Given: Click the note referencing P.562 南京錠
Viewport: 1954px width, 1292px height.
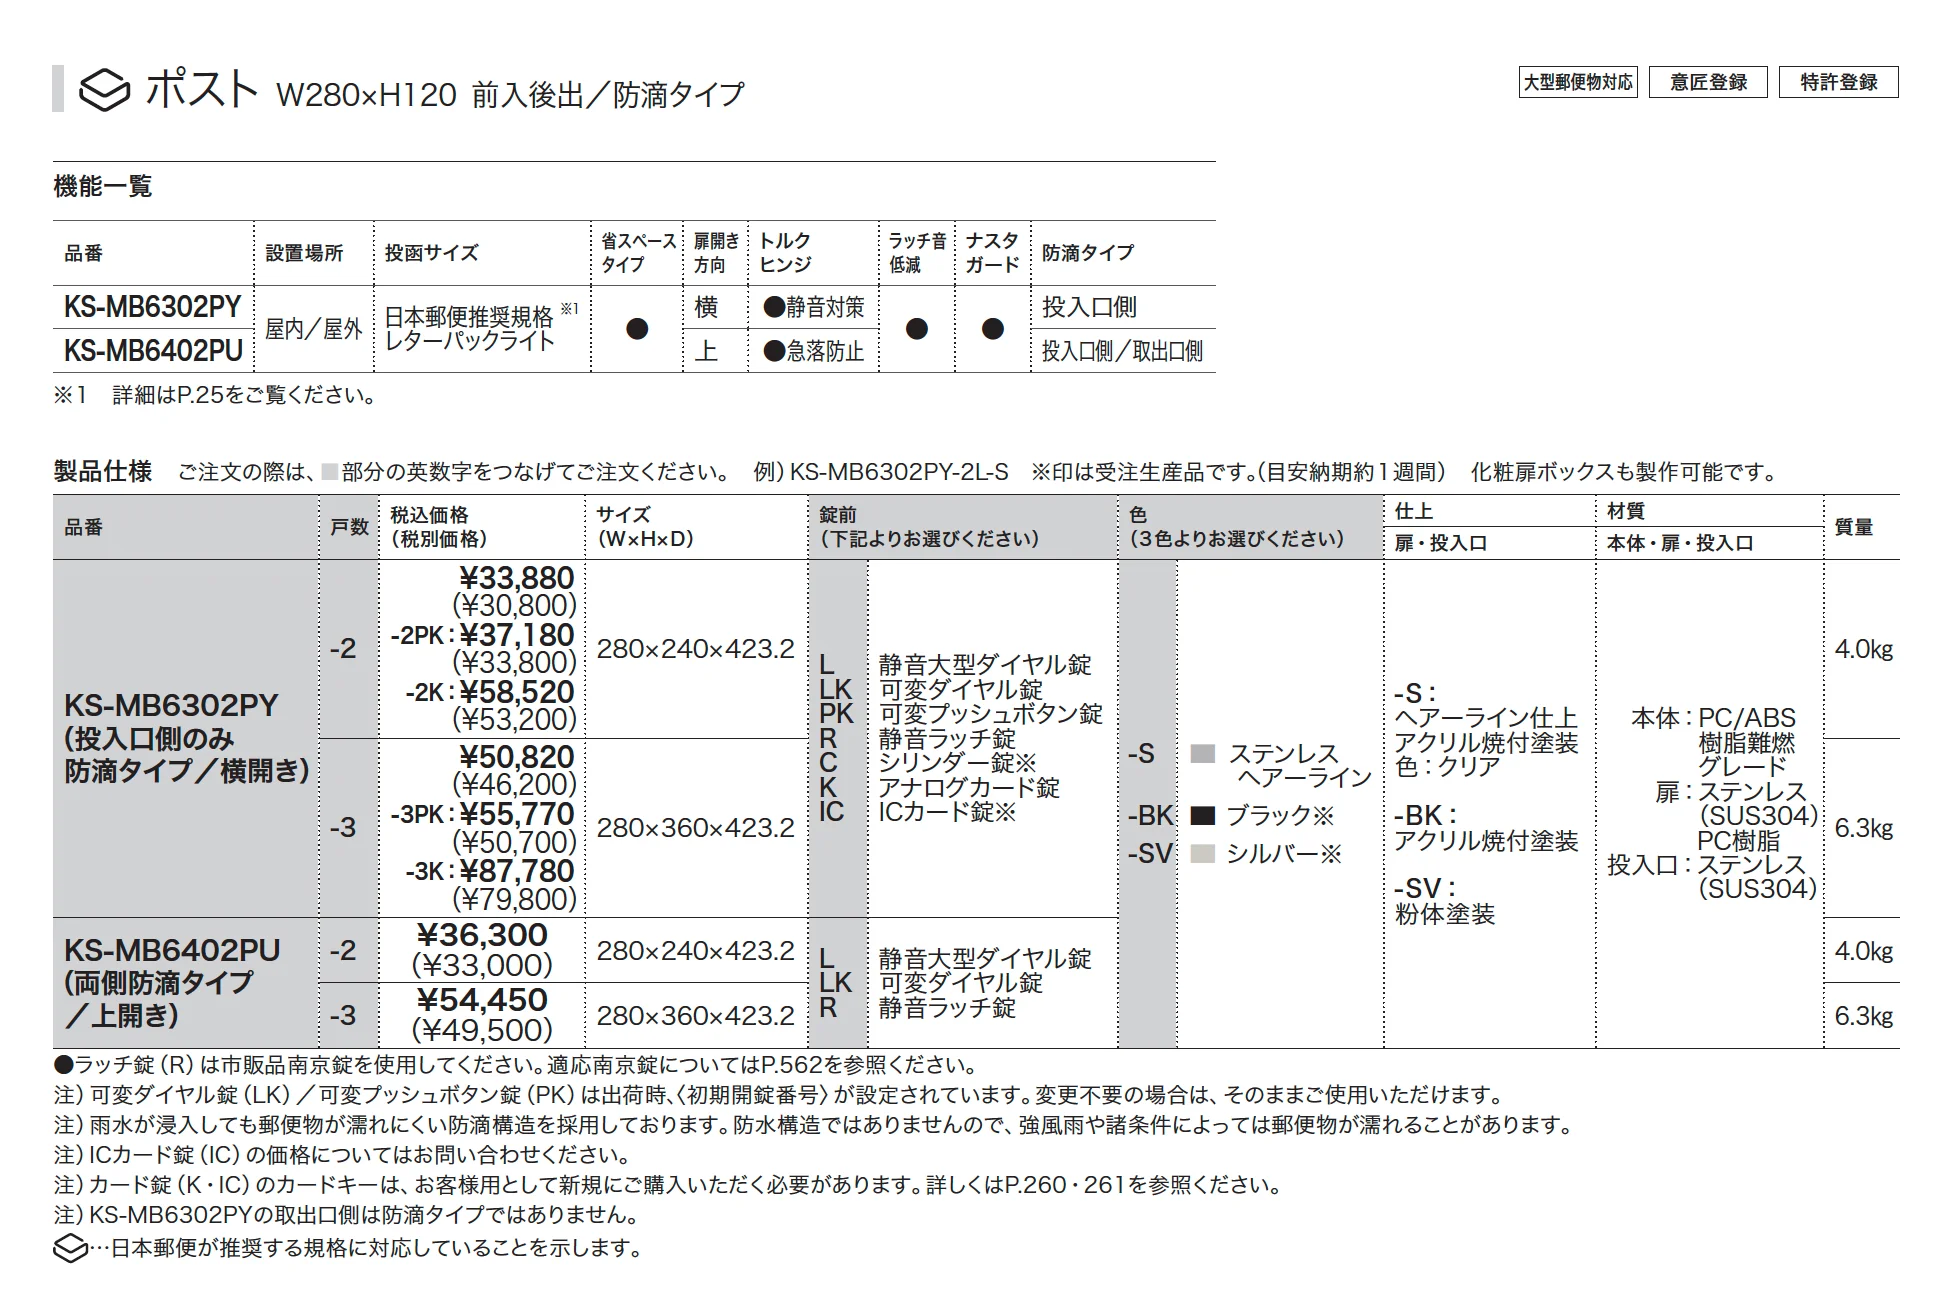Looking at the screenshot, I should coord(516,1065).
